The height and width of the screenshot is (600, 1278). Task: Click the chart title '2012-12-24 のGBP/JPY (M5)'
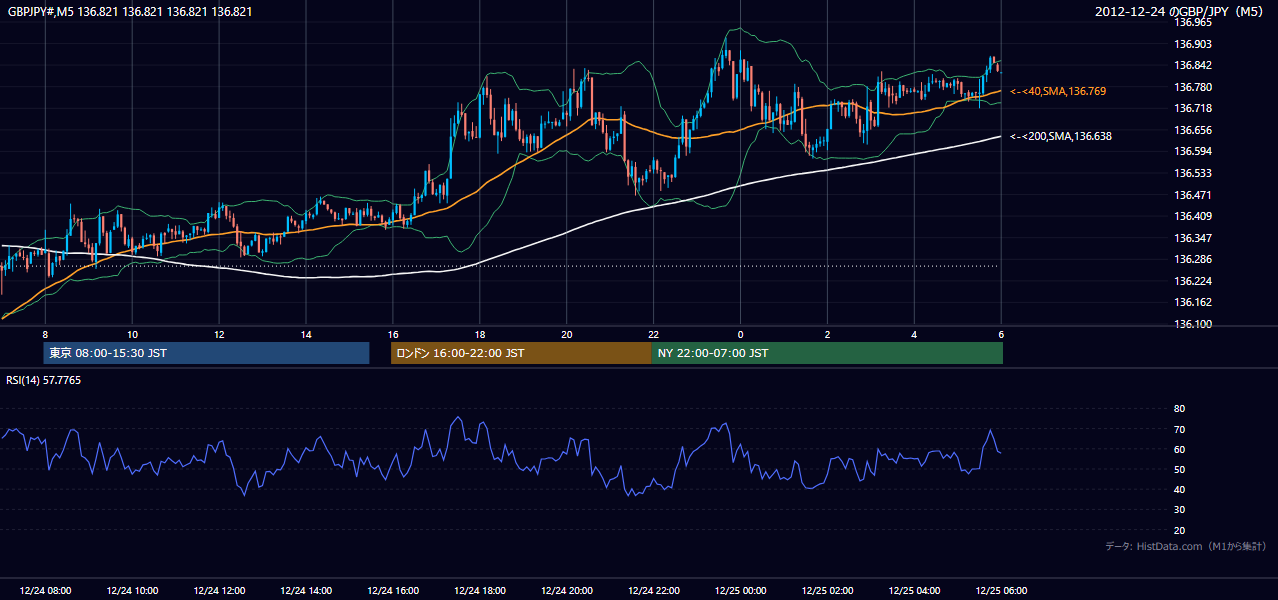point(1181,12)
